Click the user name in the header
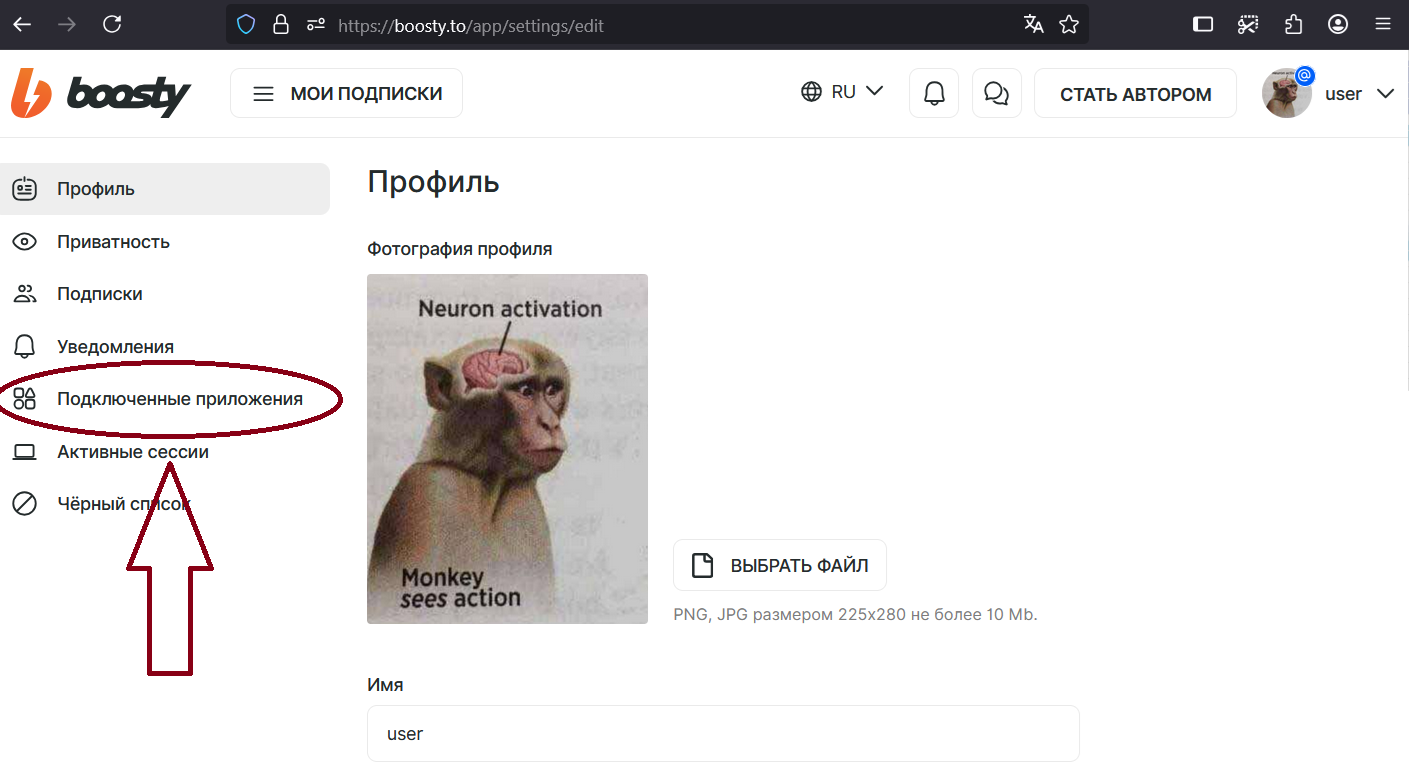1409x771 pixels. (1343, 94)
